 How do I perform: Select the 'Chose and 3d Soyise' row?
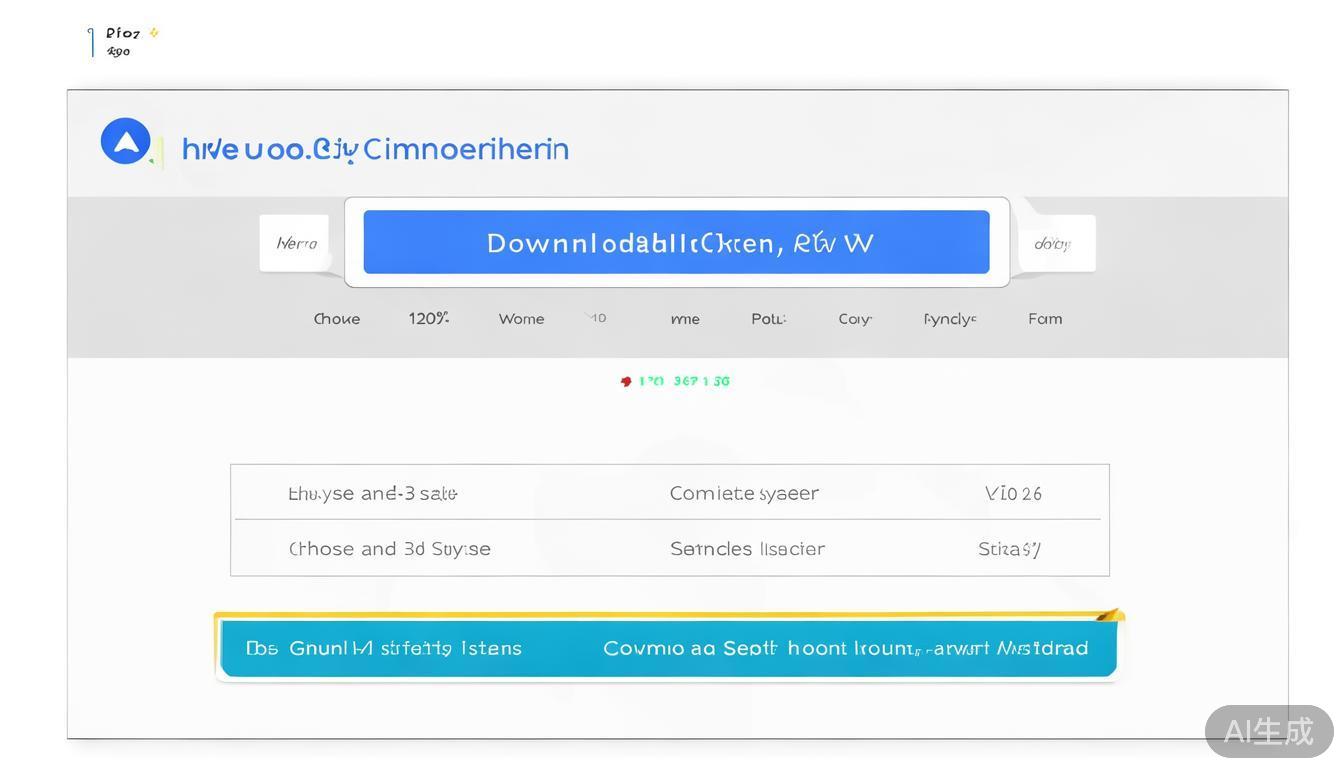[389, 549]
